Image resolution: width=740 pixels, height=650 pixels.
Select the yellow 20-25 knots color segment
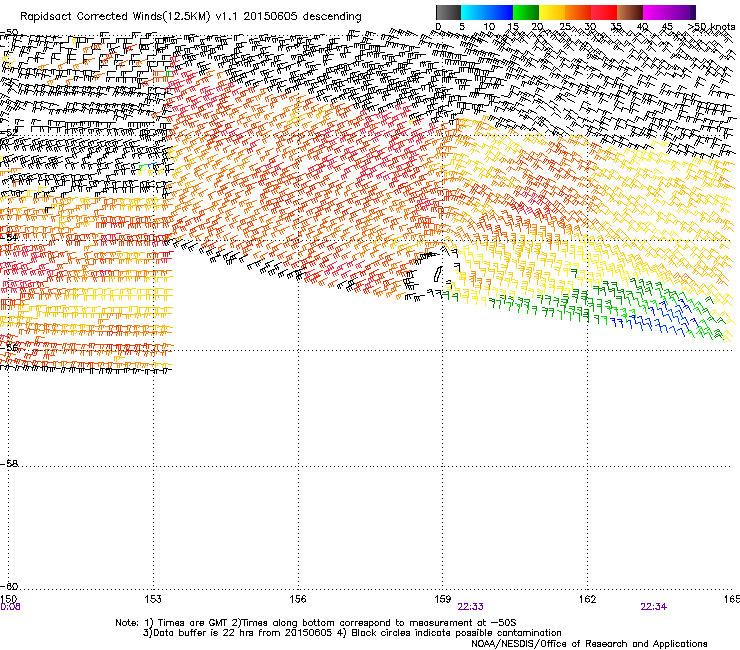552,12
